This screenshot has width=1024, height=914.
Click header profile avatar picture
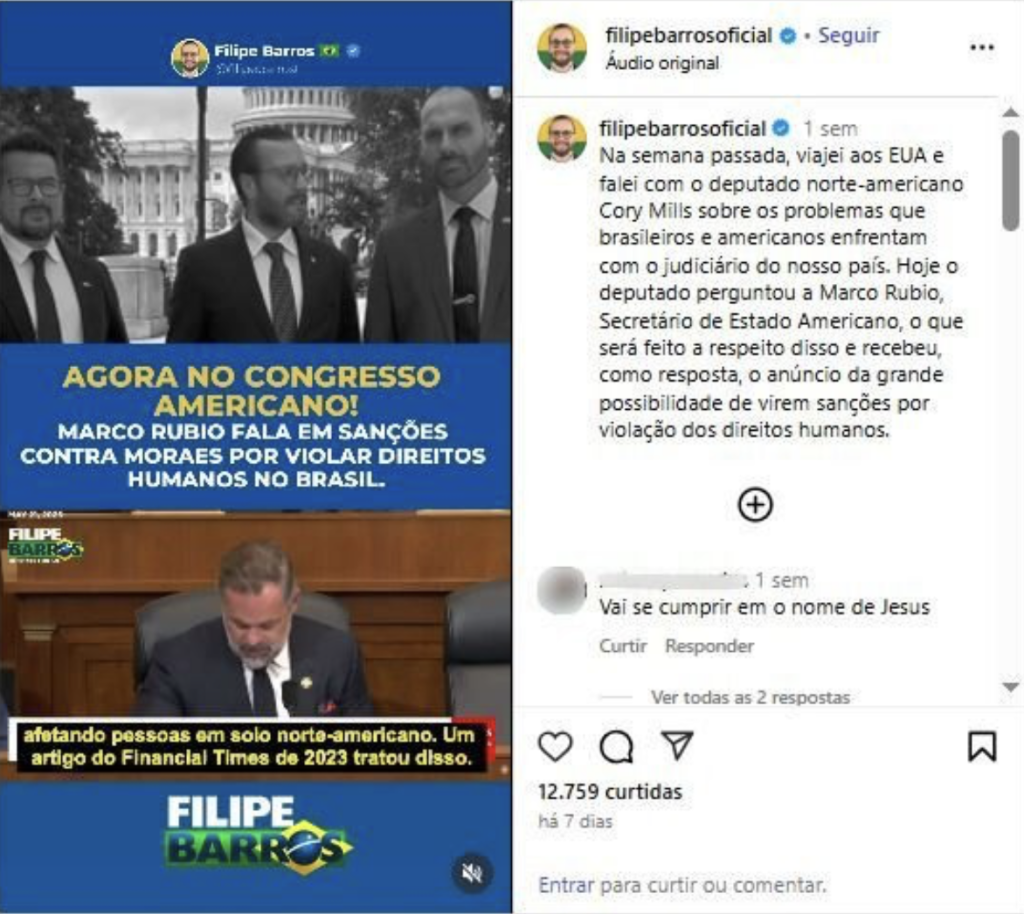[562, 47]
